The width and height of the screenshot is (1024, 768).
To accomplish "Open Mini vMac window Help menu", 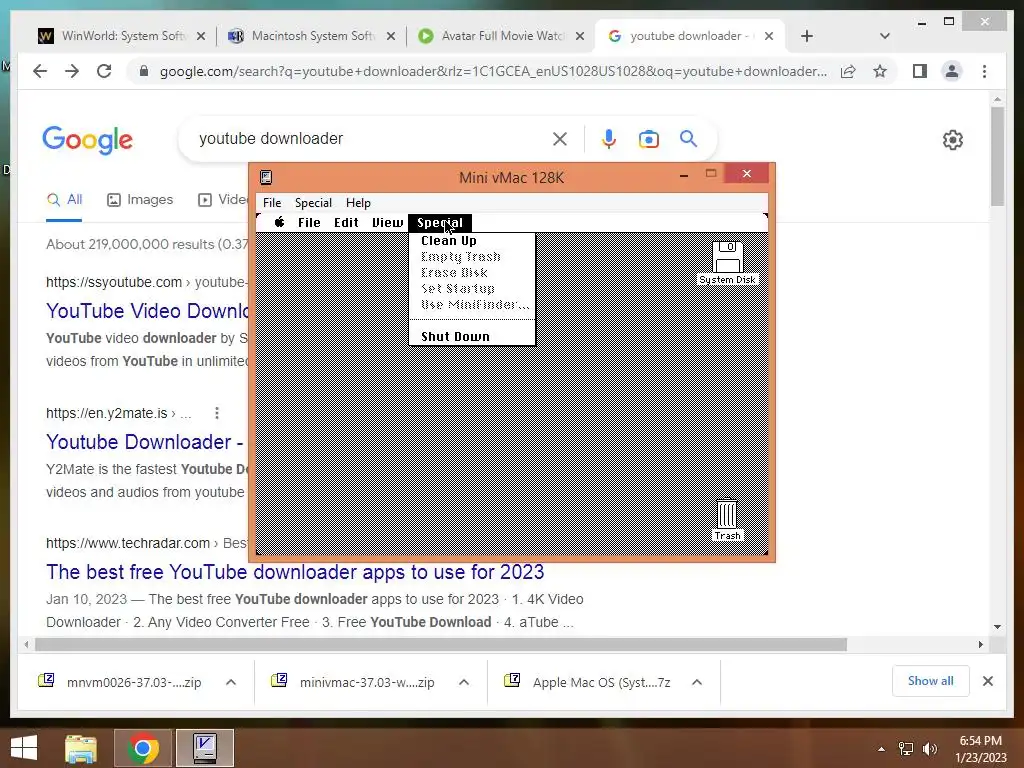I will click(x=358, y=202).
